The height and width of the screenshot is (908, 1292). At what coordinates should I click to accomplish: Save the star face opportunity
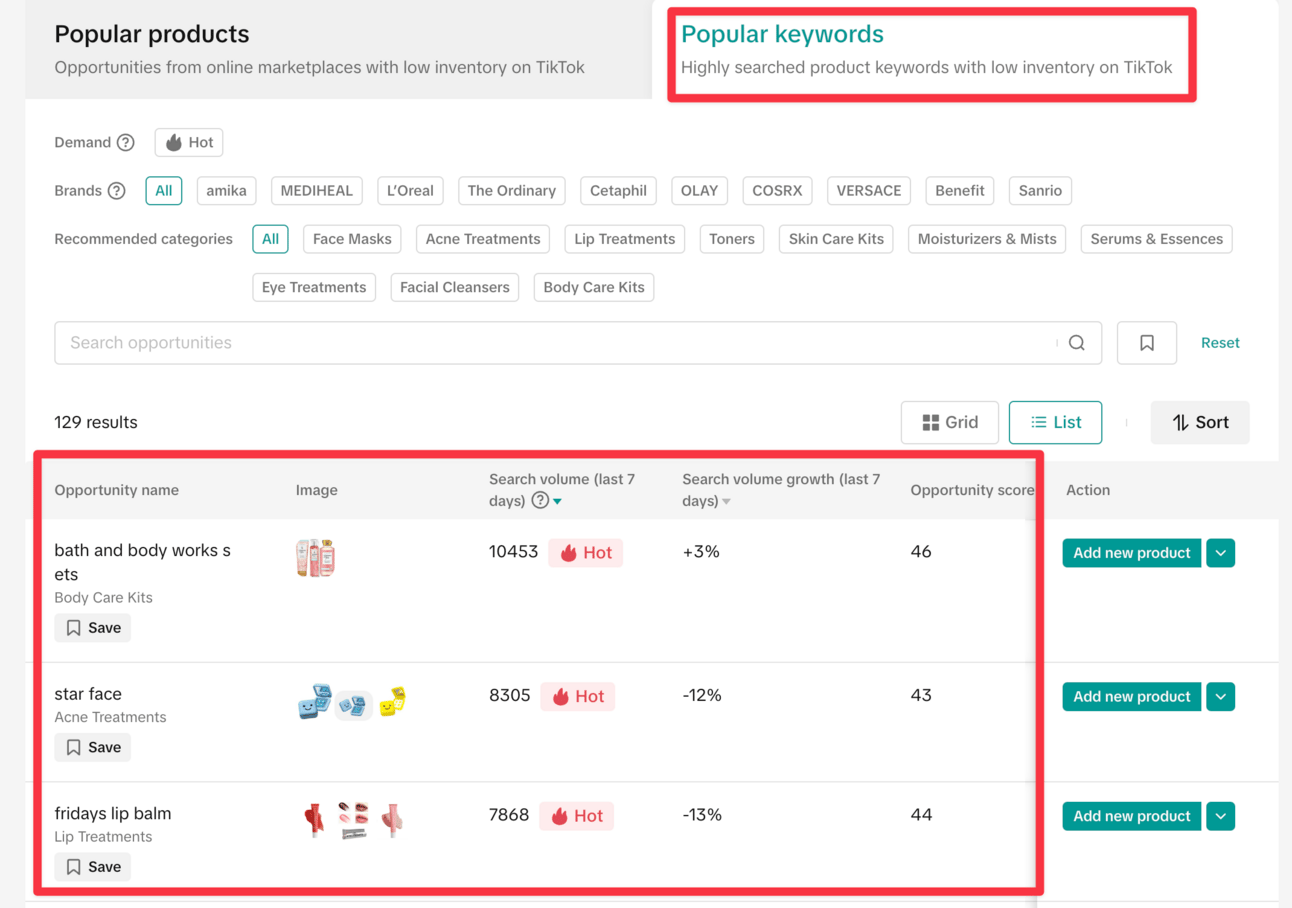pos(93,747)
